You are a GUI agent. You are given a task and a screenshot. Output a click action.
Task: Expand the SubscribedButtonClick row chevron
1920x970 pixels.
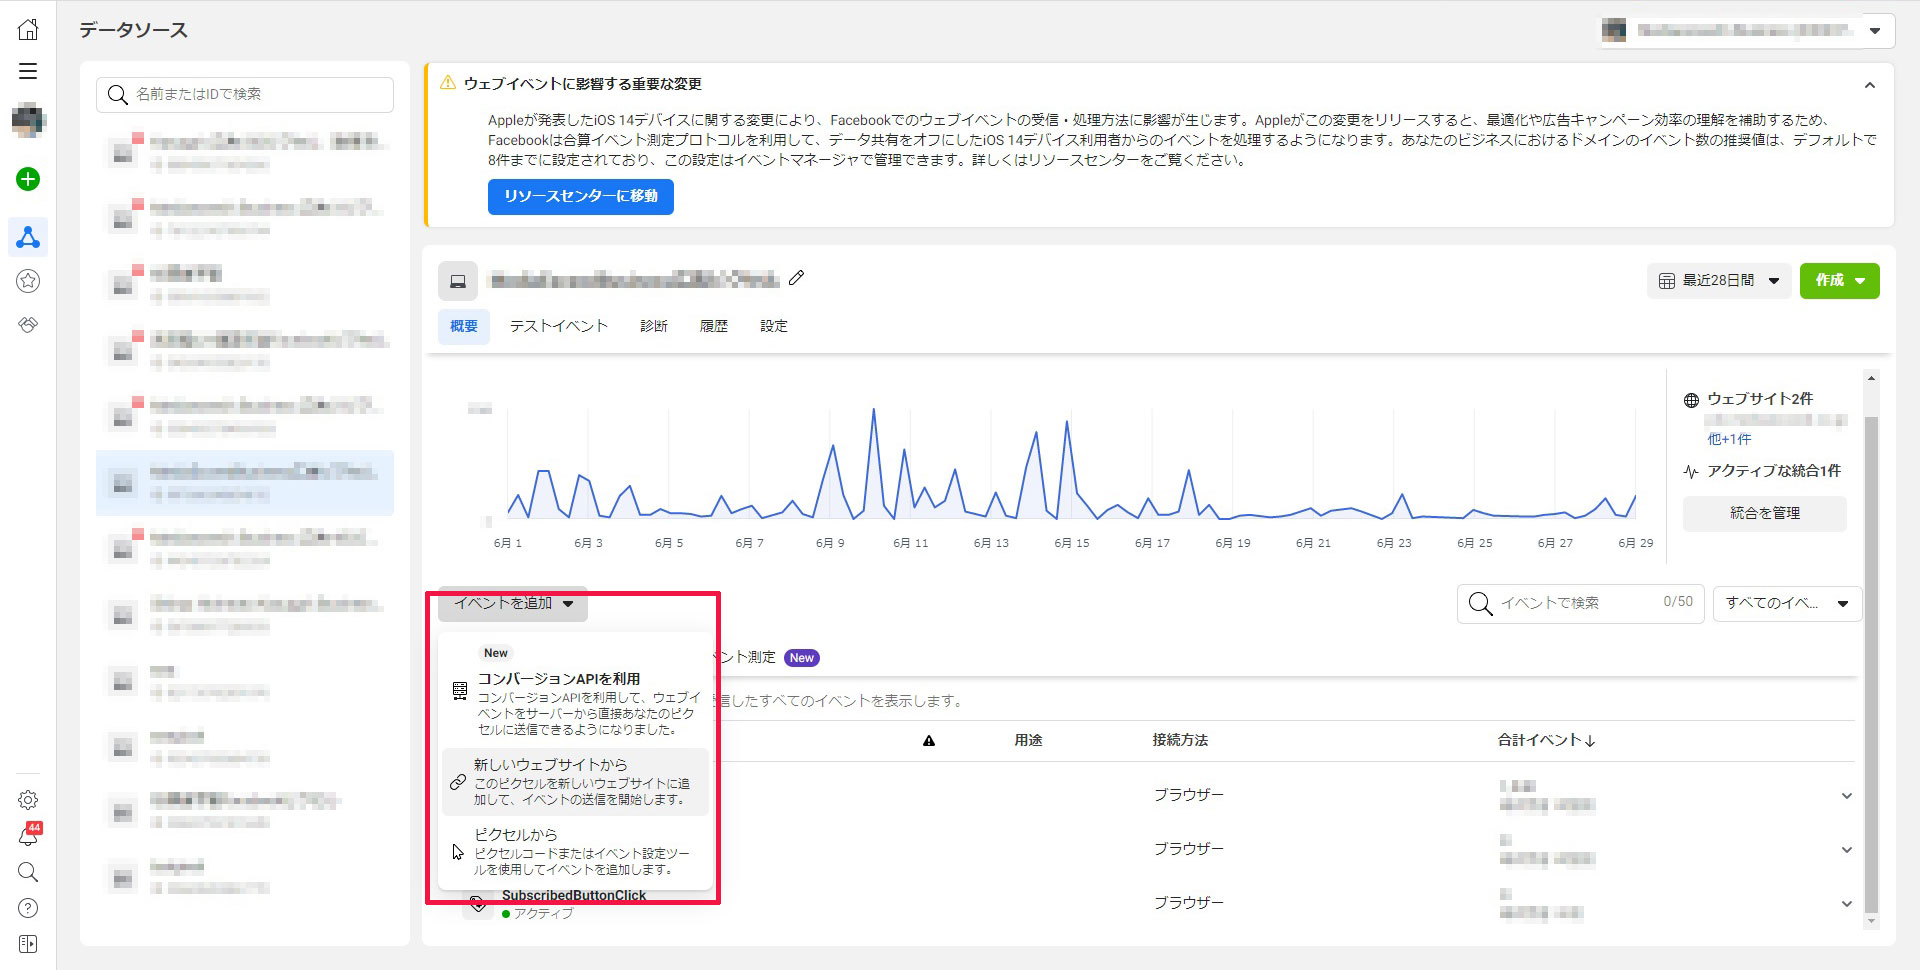(x=1846, y=904)
